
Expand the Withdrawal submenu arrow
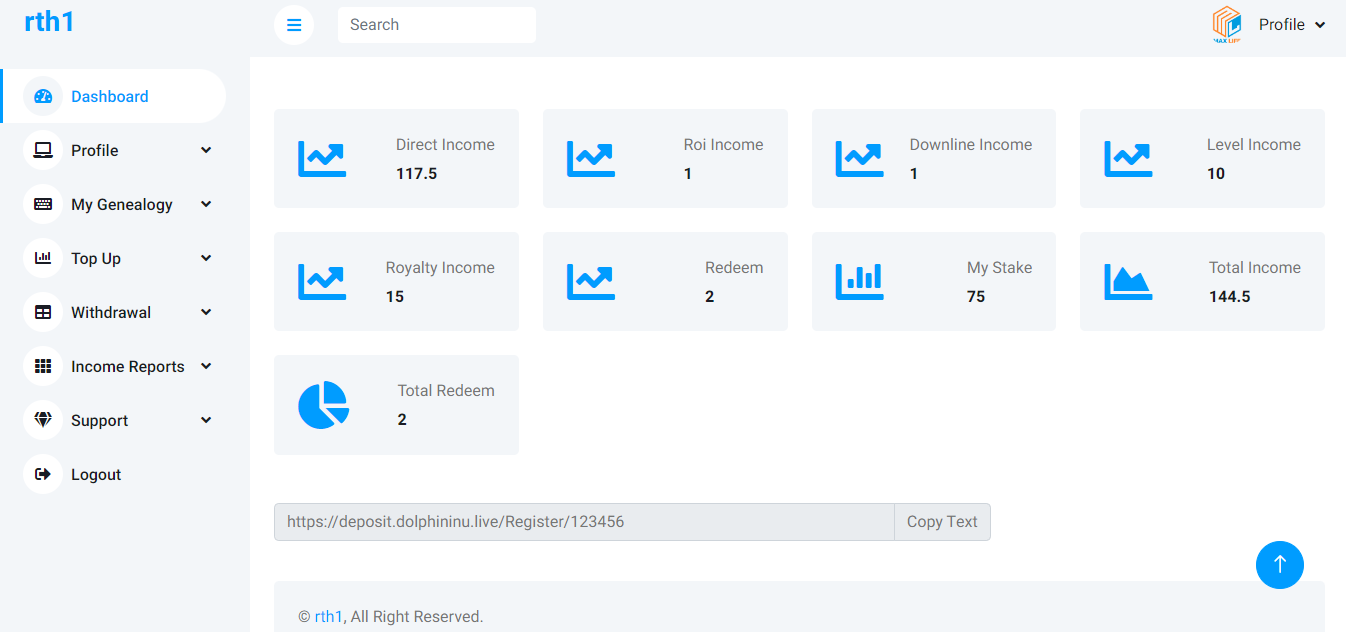pyautogui.click(x=206, y=312)
